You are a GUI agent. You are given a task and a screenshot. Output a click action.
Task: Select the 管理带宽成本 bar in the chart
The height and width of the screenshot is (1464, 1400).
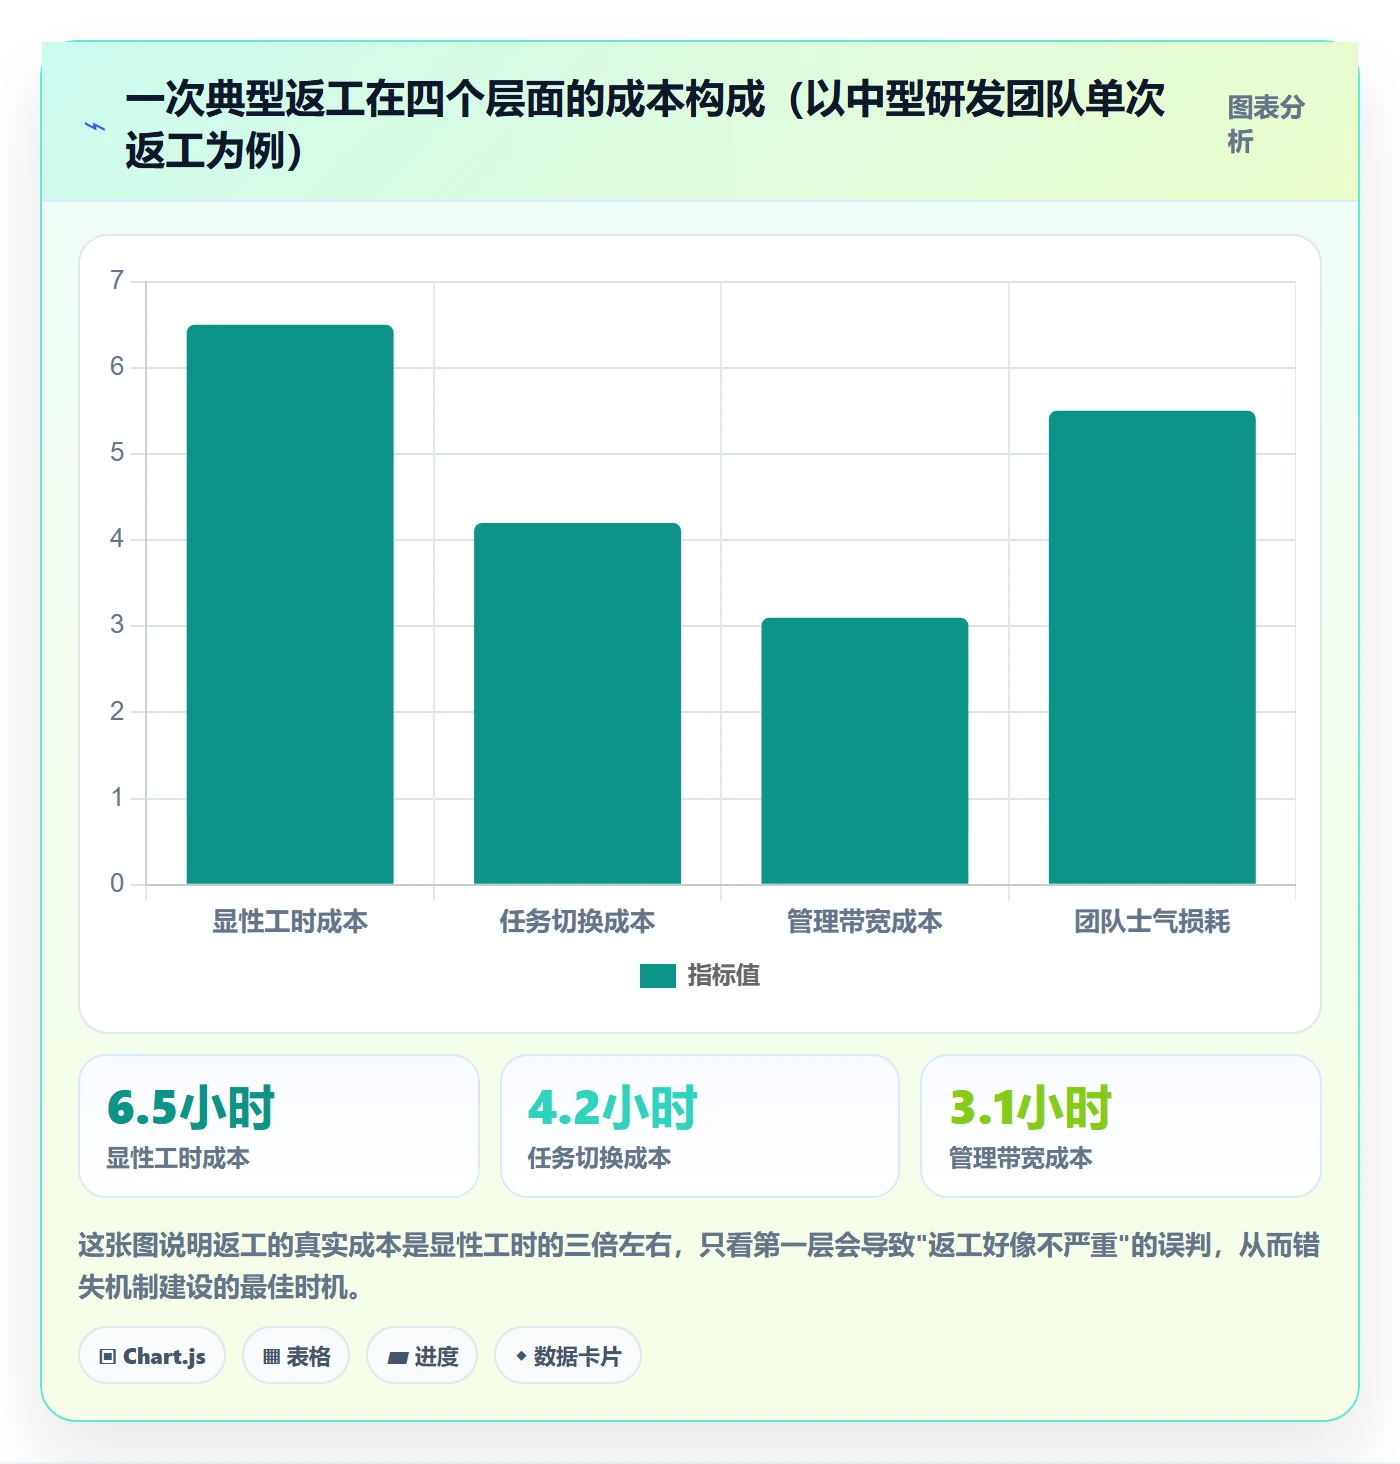point(865,751)
